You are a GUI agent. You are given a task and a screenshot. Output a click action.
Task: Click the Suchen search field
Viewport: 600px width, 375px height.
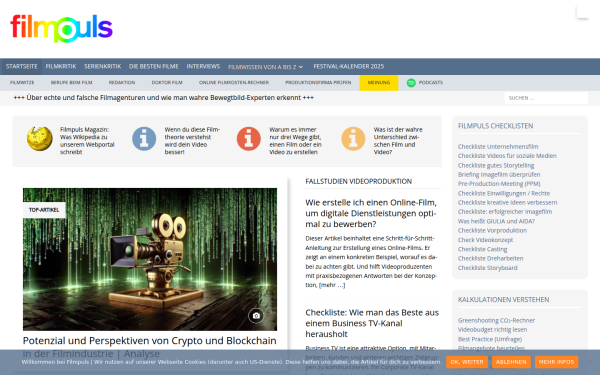[x=546, y=98]
